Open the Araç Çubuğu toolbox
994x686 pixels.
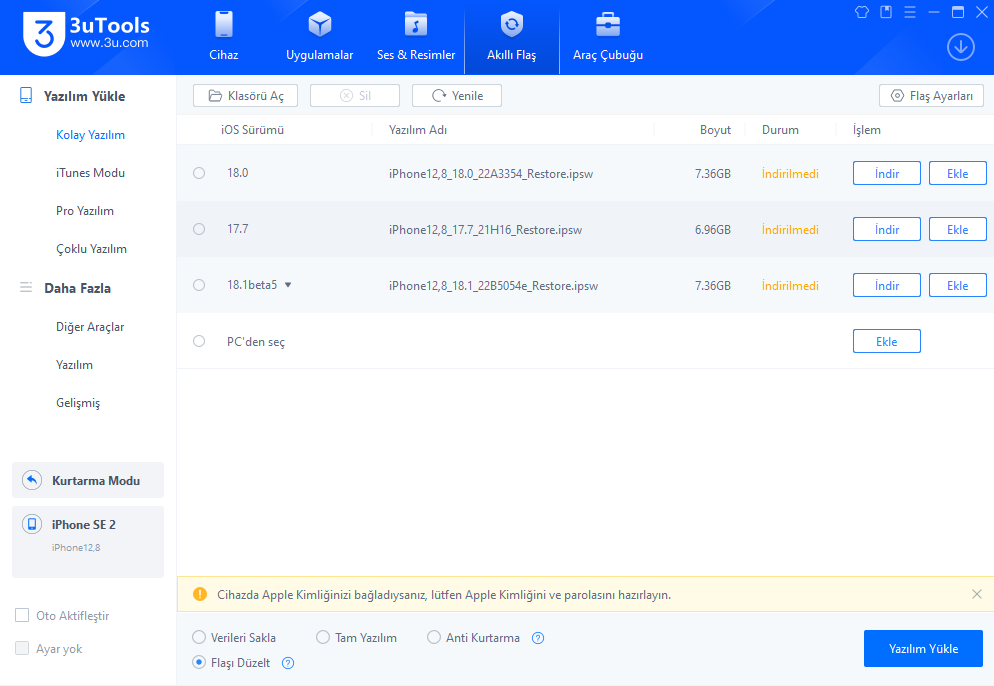click(x=608, y=37)
